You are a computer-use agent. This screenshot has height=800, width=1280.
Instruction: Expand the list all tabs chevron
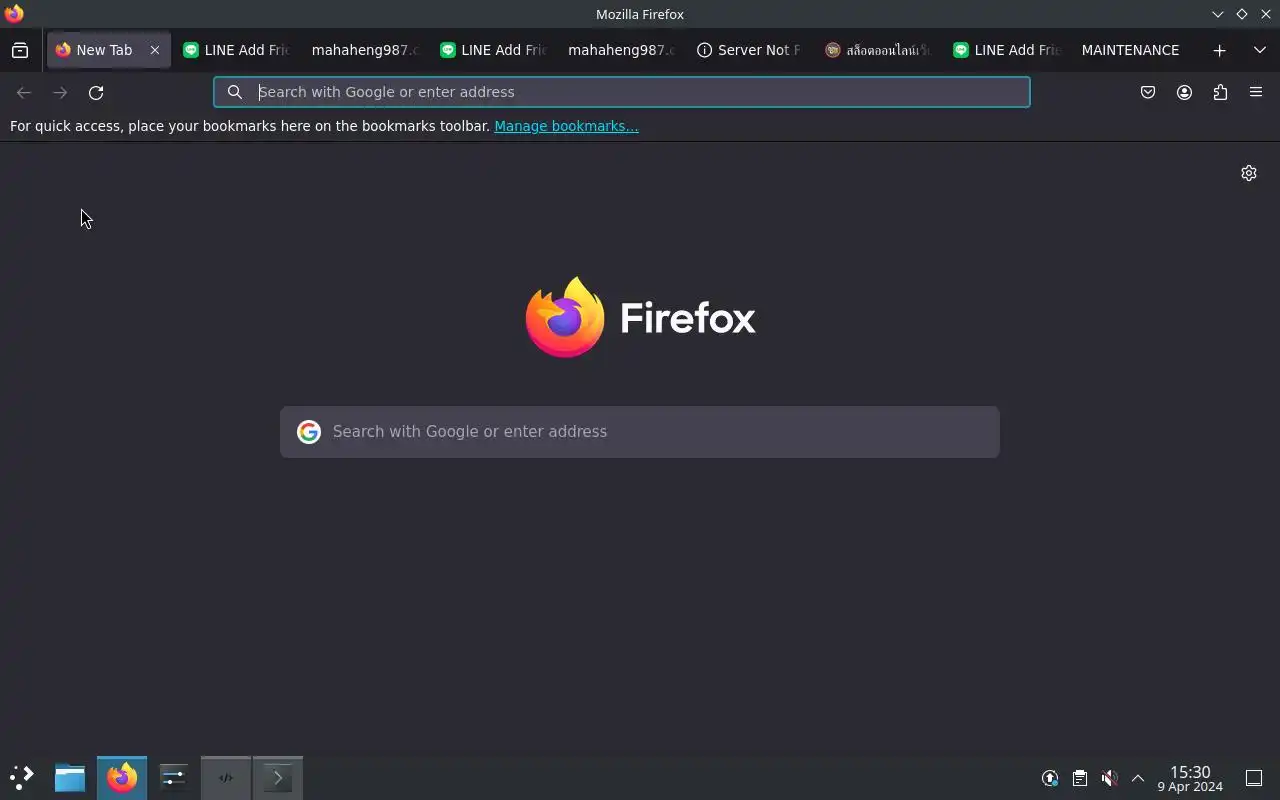pos(1259,50)
